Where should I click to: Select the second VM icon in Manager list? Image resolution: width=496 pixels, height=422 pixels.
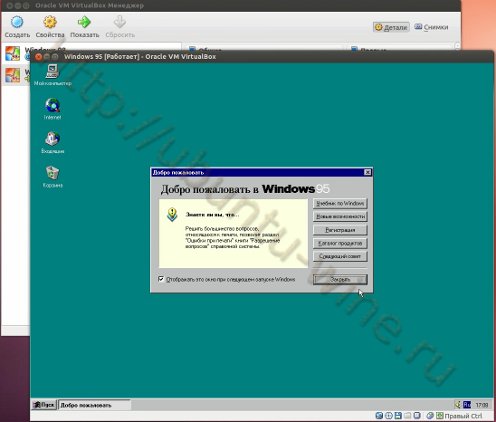pos(12,75)
